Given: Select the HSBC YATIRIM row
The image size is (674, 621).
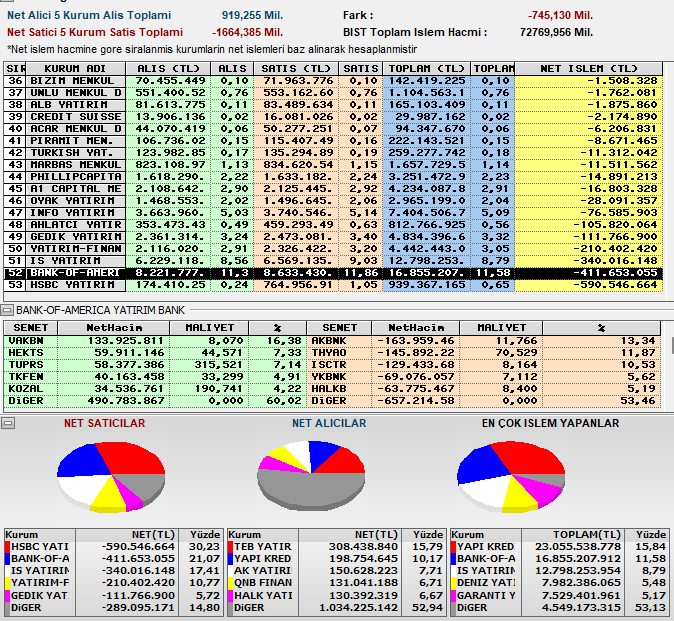Looking at the screenshot, I should tap(333, 285).
